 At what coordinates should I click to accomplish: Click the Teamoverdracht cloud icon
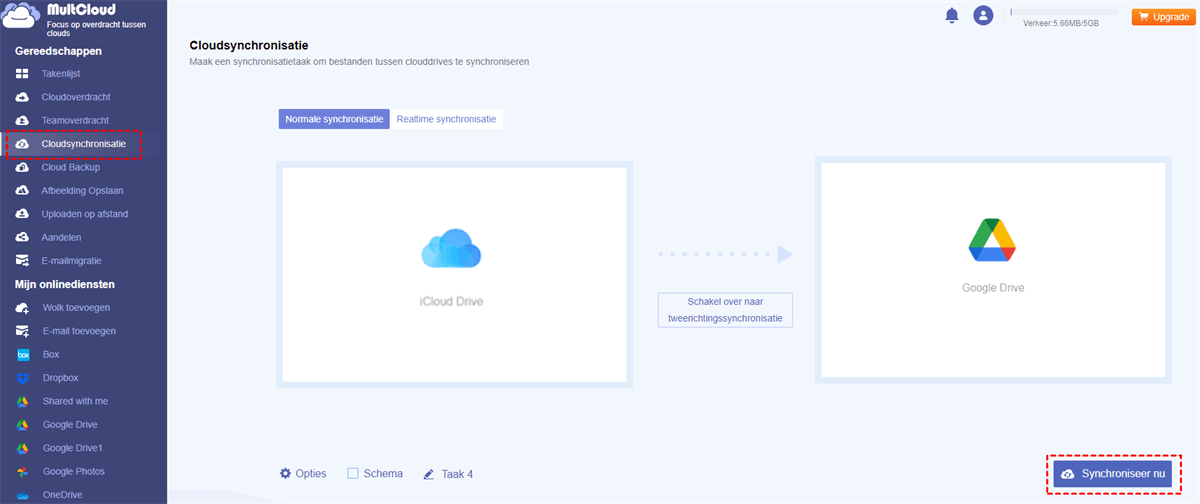tap(23, 120)
